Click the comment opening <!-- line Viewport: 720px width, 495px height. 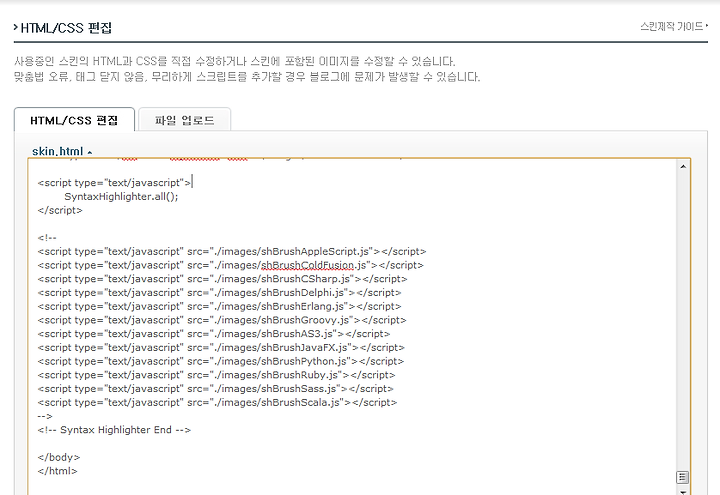pos(47,238)
